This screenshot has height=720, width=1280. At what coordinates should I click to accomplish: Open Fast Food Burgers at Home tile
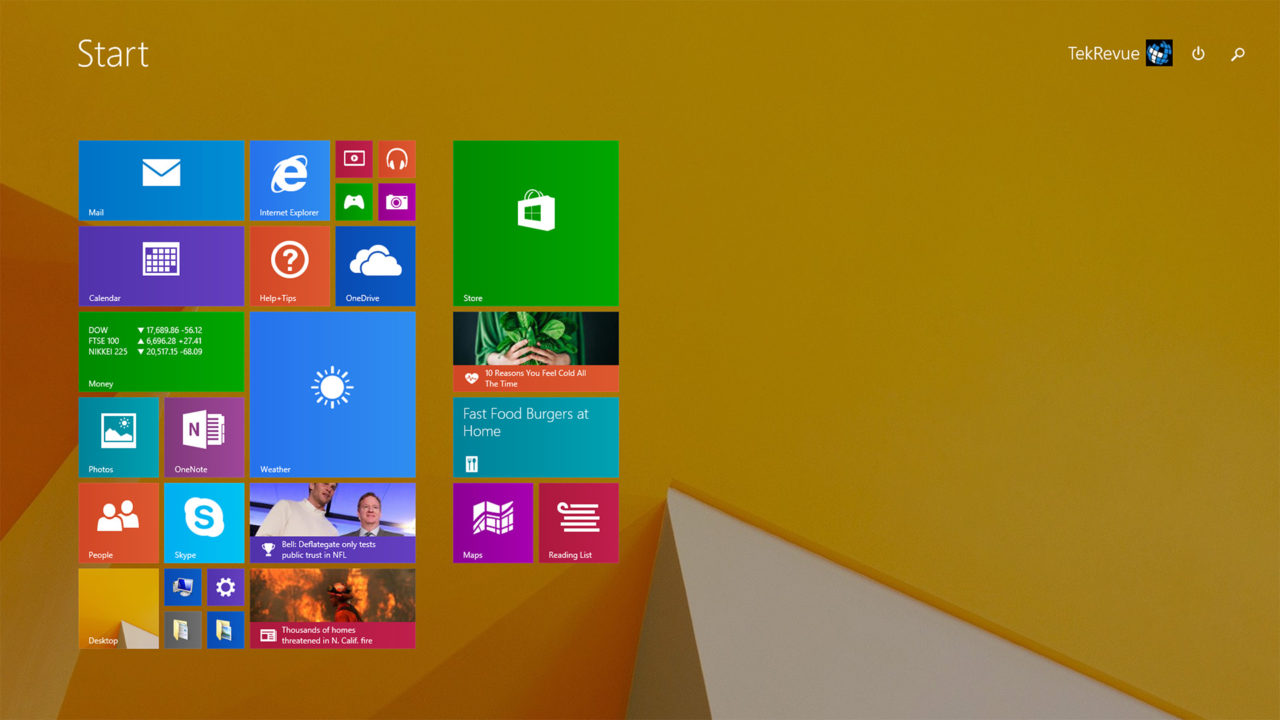tap(536, 438)
